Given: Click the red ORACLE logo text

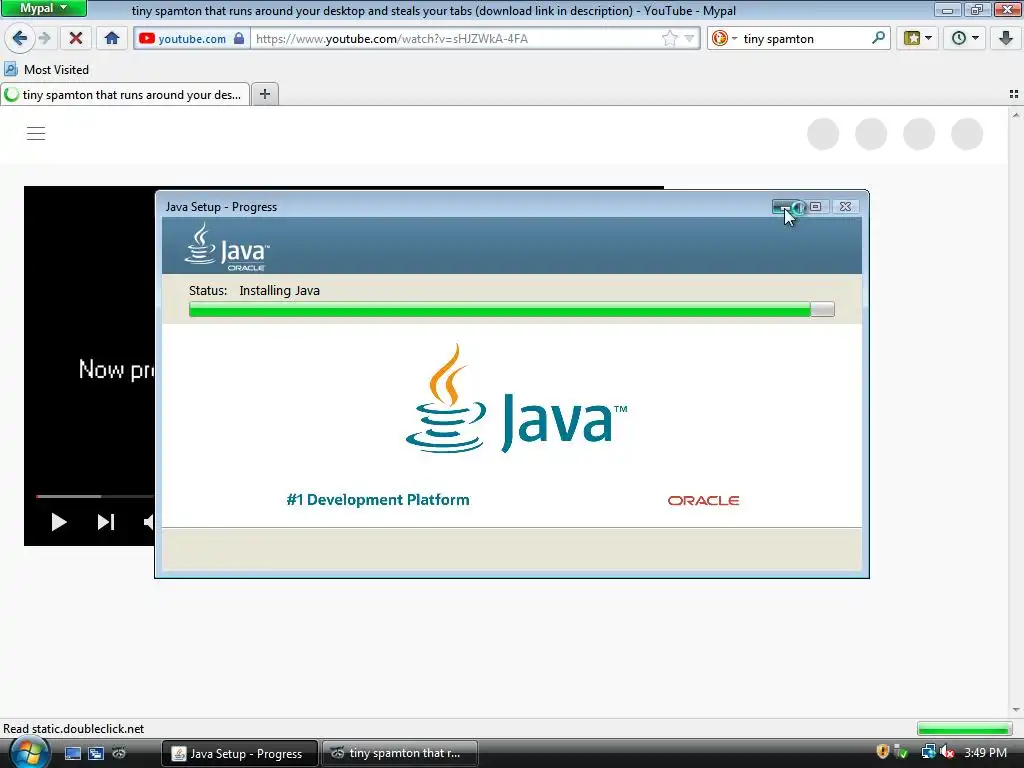Looking at the screenshot, I should [x=703, y=500].
